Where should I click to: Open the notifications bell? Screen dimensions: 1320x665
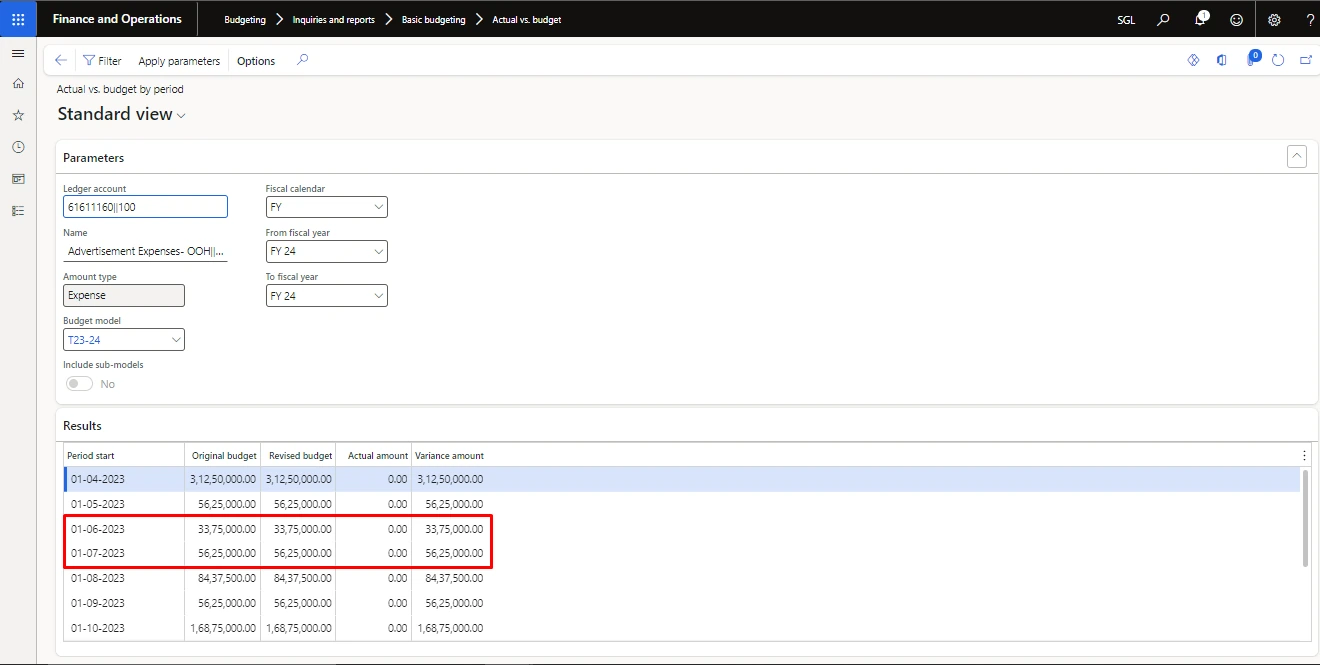click(x=1201, y=19)
